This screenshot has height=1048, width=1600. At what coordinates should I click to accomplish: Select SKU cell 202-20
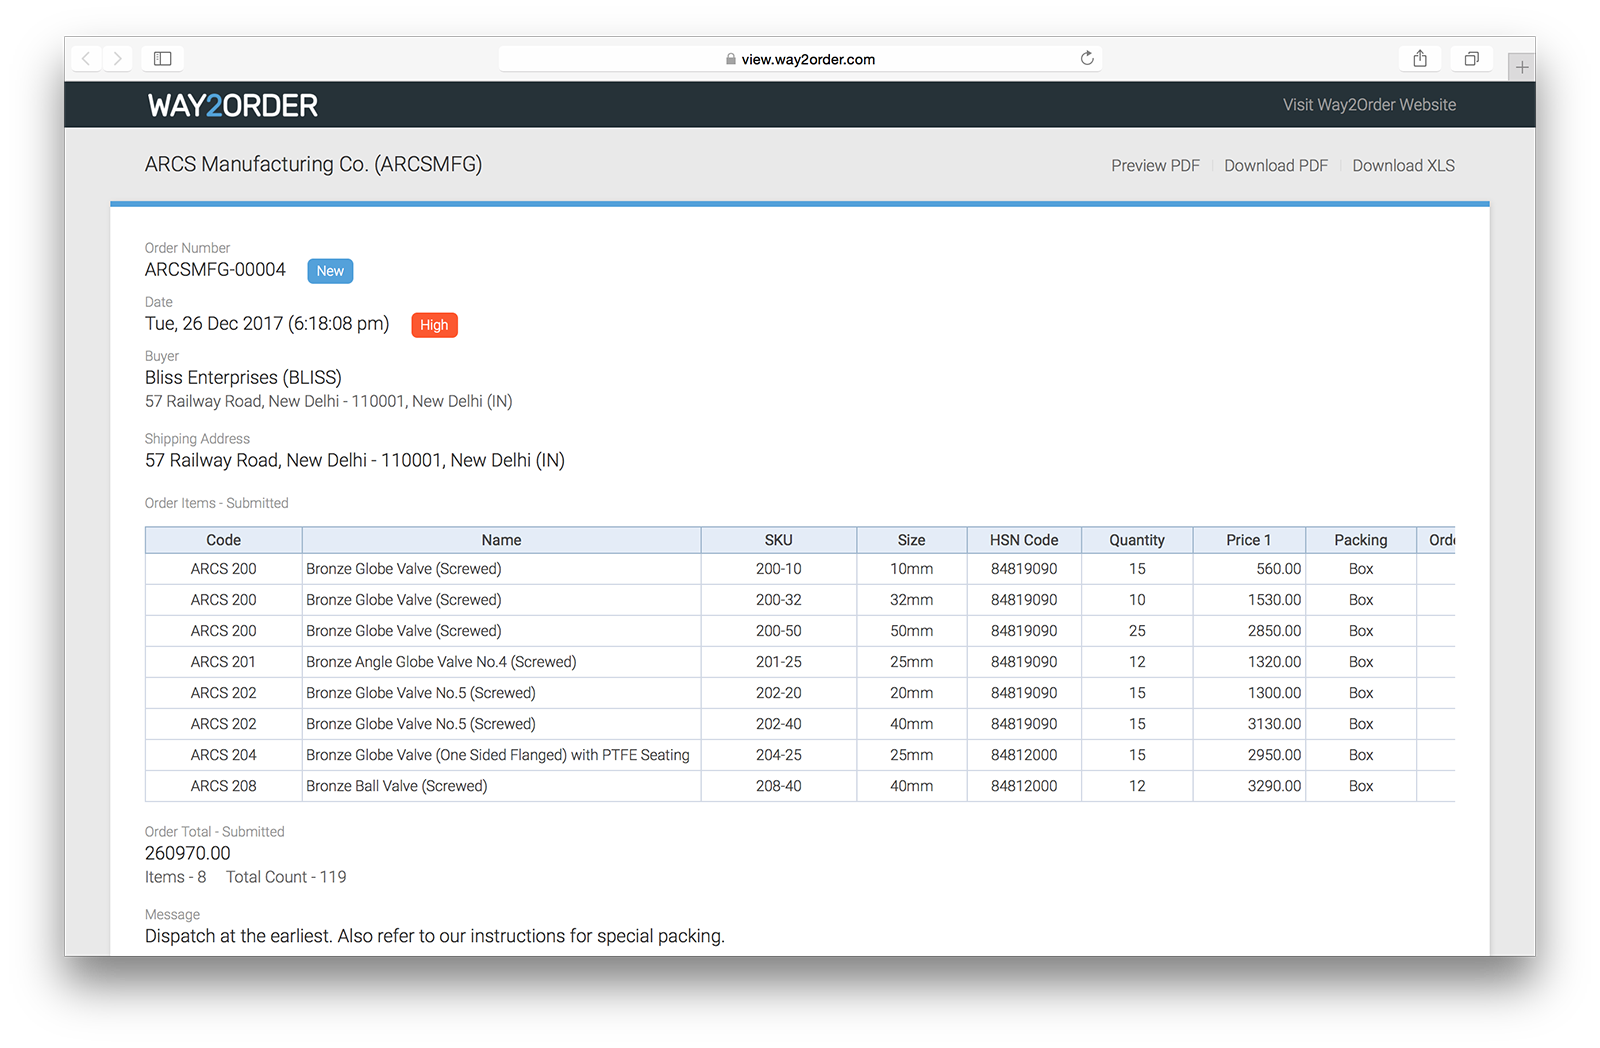[x=778, y=693]
